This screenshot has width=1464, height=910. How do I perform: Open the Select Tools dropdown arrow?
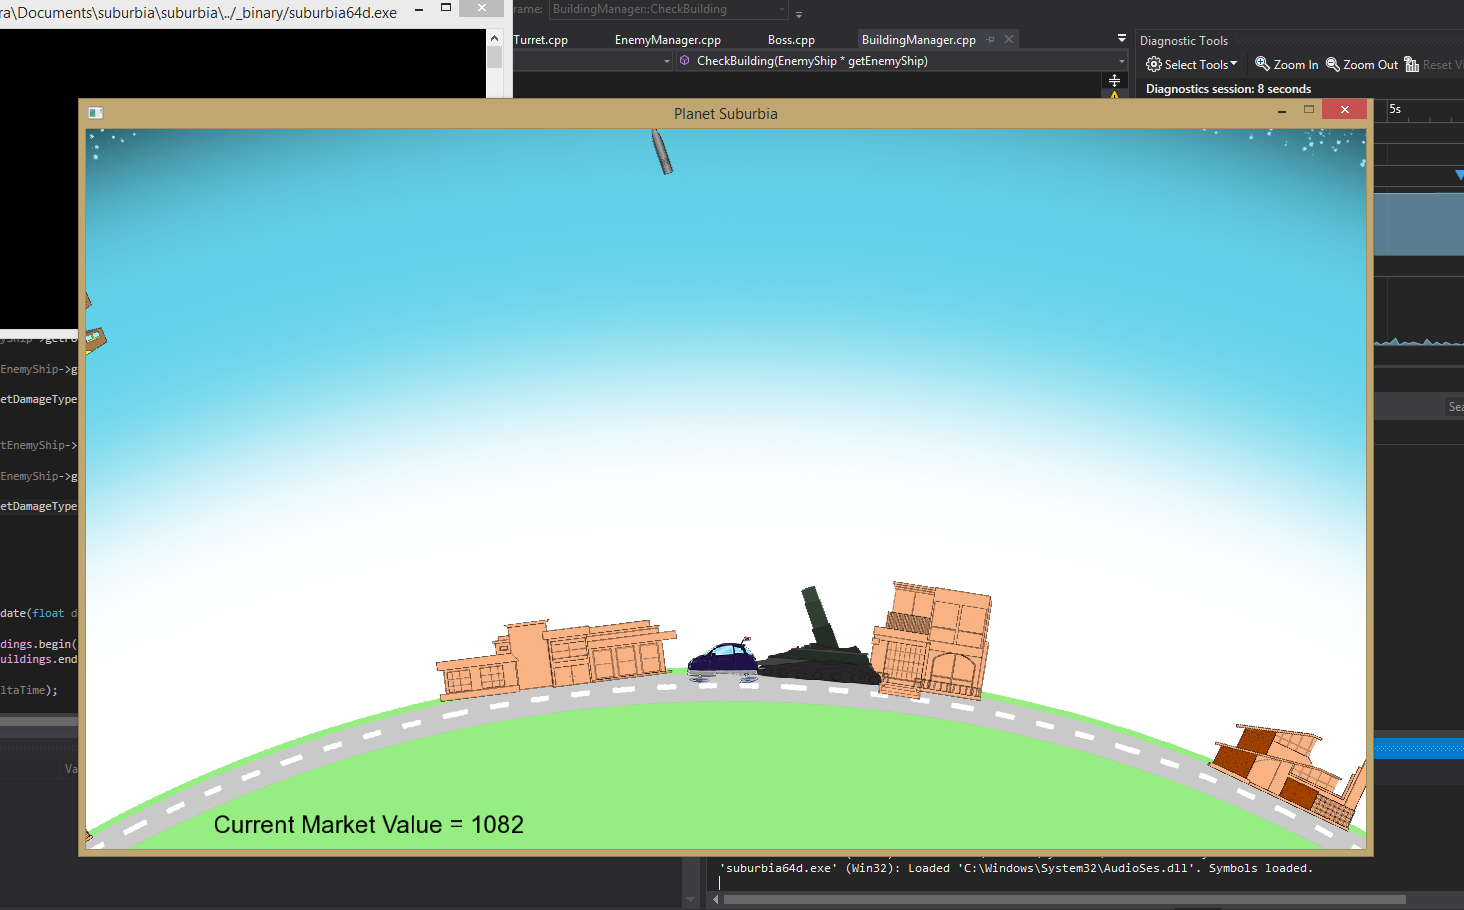pos(1234,64)
